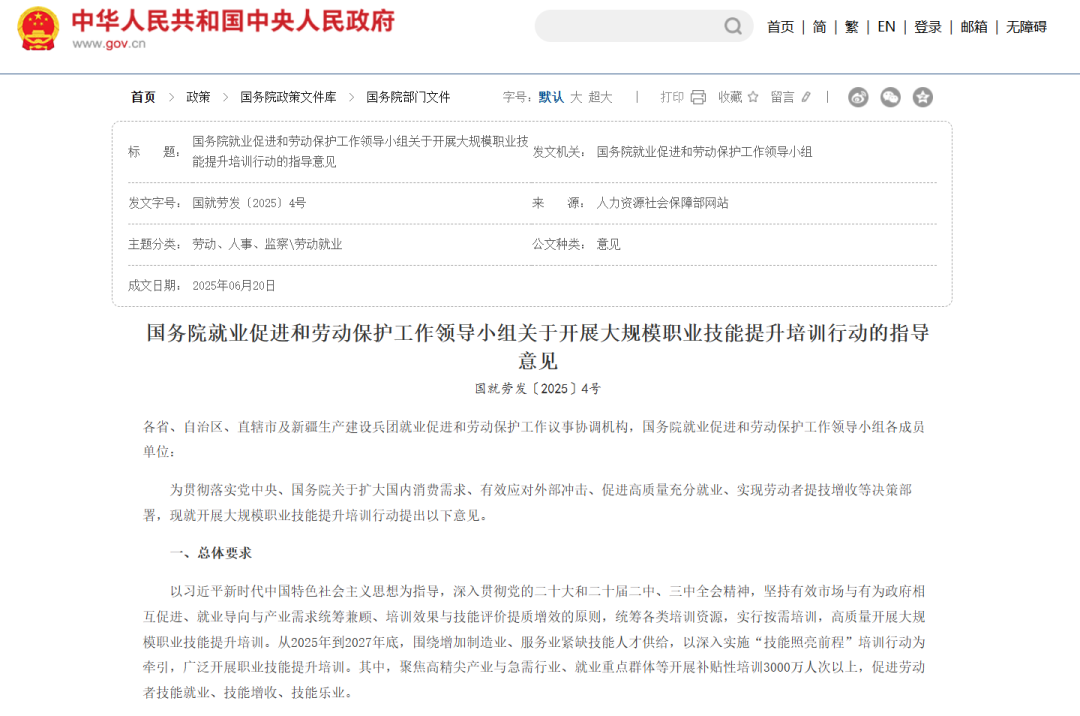Select 默认 font size
This screenshot has width=1080, height=716.
point(551,97)
